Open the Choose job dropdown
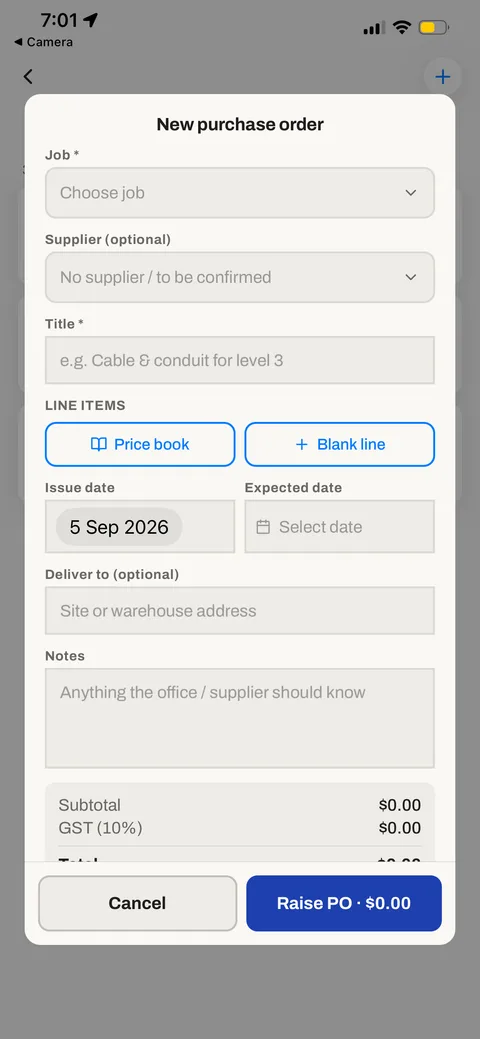 tap(240, 193)
